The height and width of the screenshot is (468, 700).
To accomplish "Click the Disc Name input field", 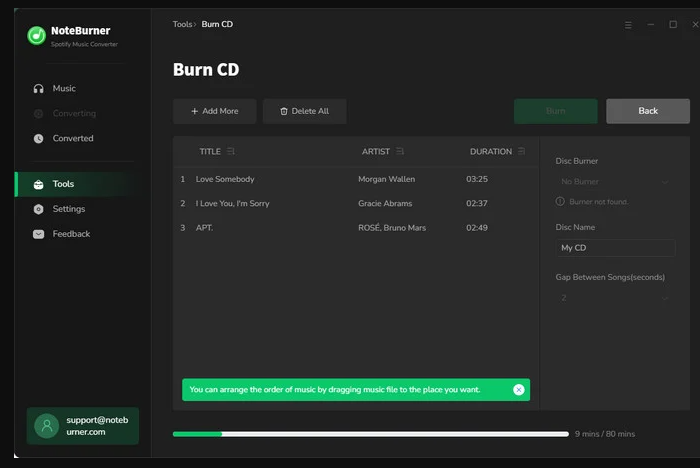I will [615, 248].
